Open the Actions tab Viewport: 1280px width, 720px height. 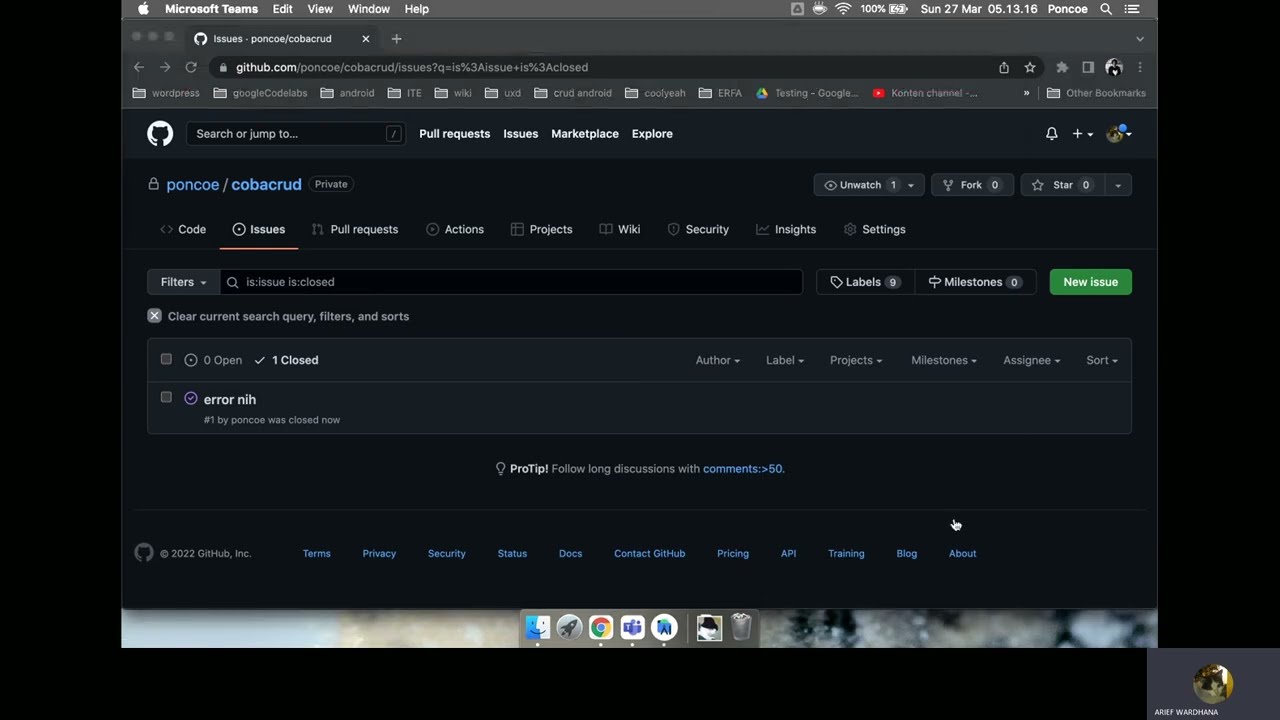[455, 229]
